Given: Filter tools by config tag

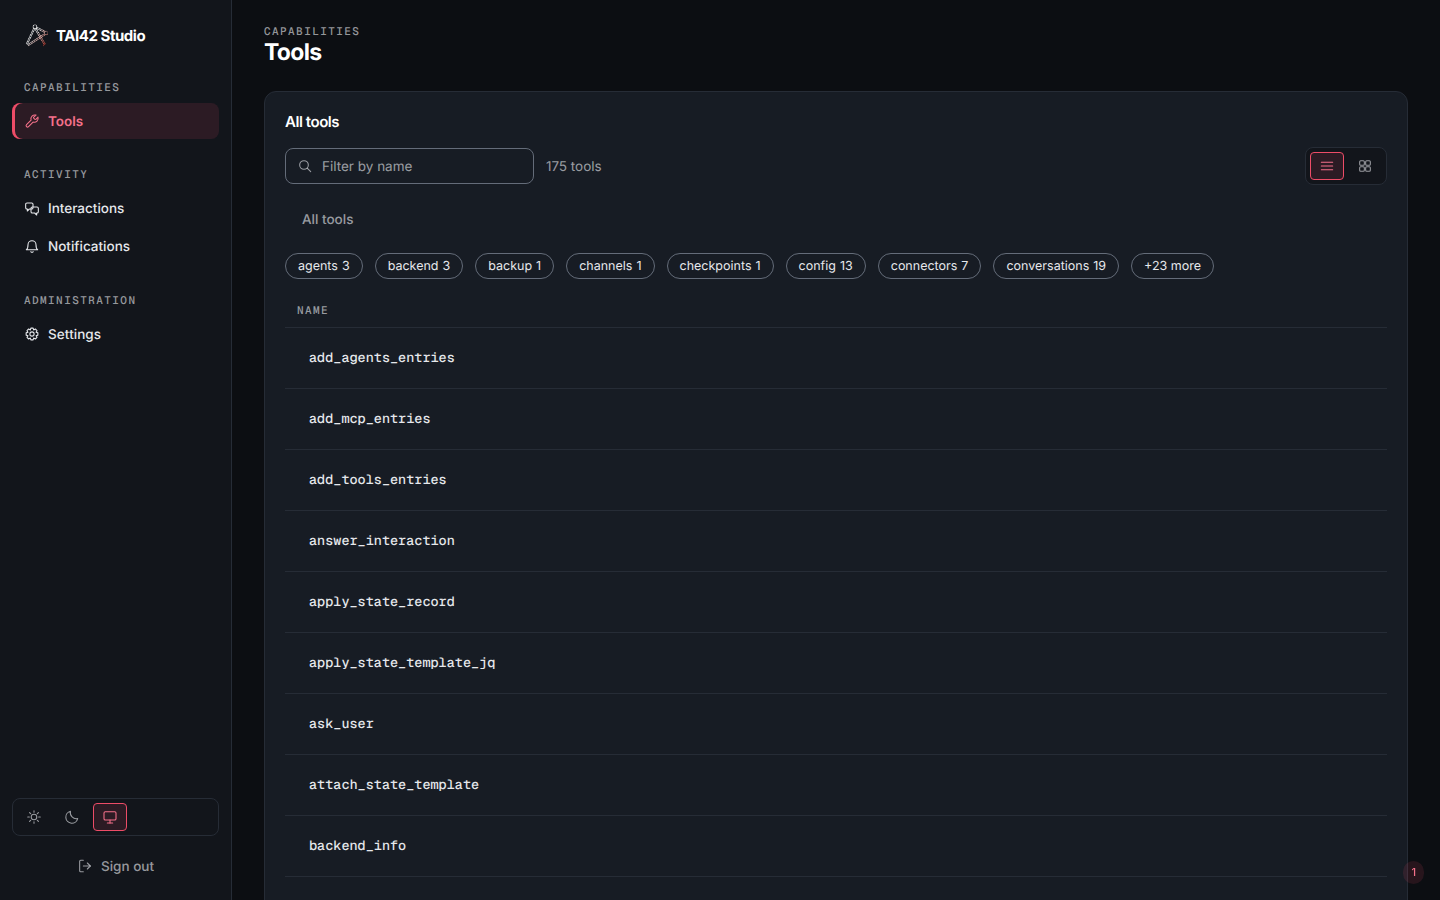Looking at the screenshot, I should [826, 266].
